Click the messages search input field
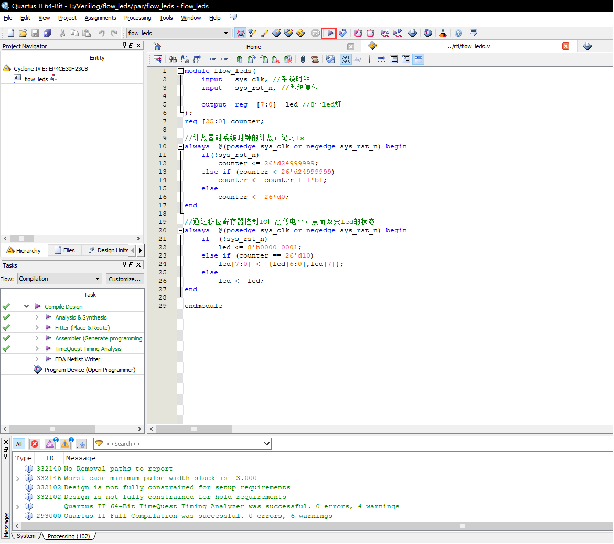This screenshot has width=614, height=544. (182, 444)
